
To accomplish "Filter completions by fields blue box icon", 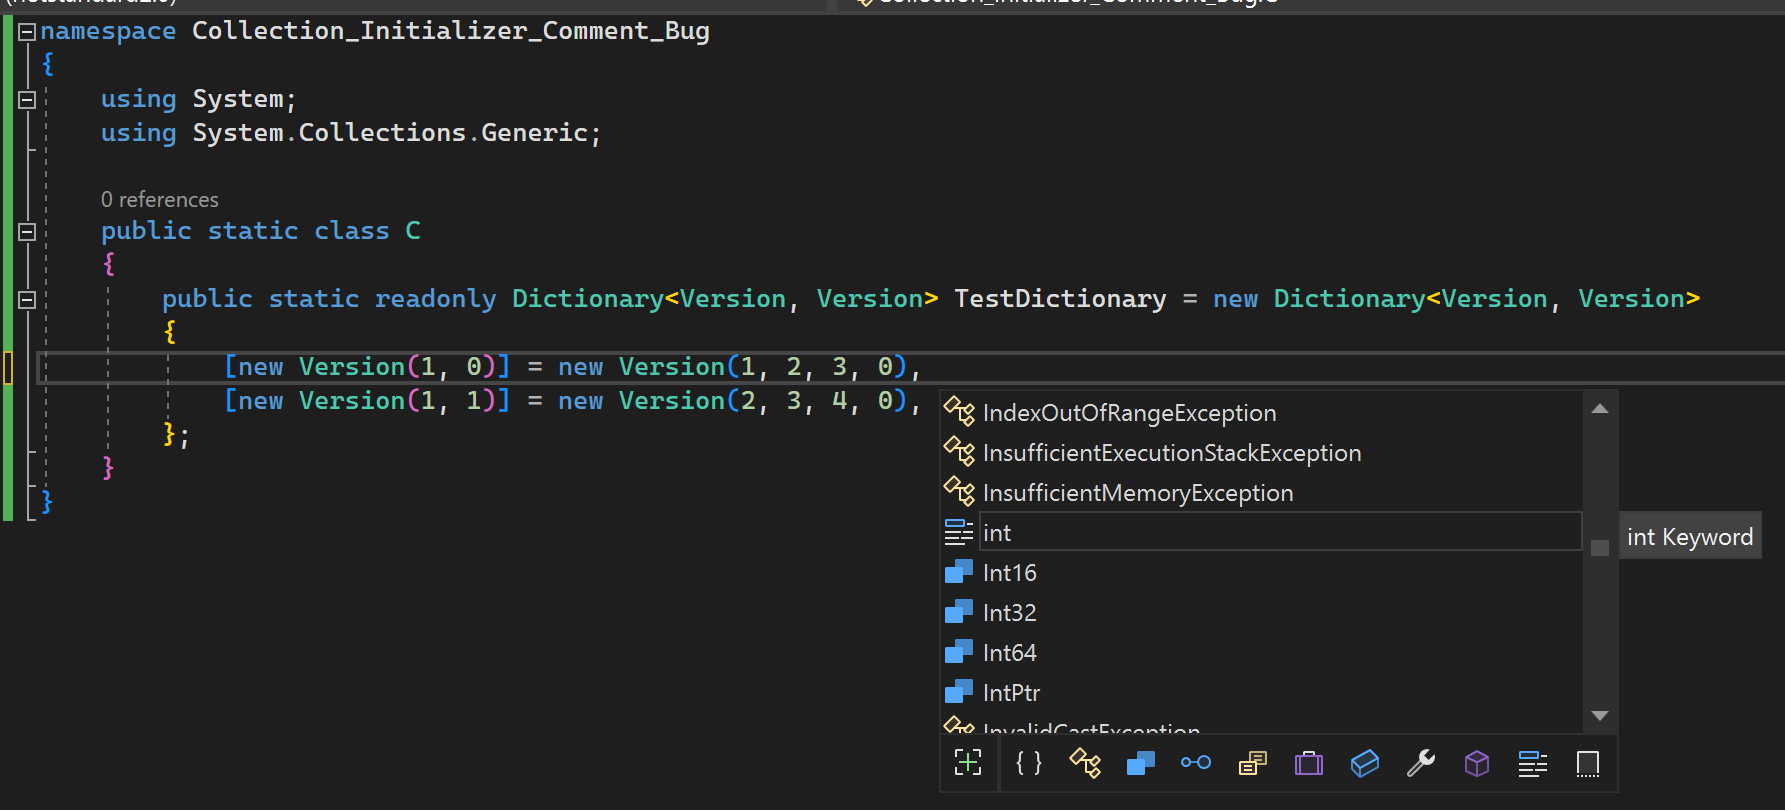I will 1365,763.
